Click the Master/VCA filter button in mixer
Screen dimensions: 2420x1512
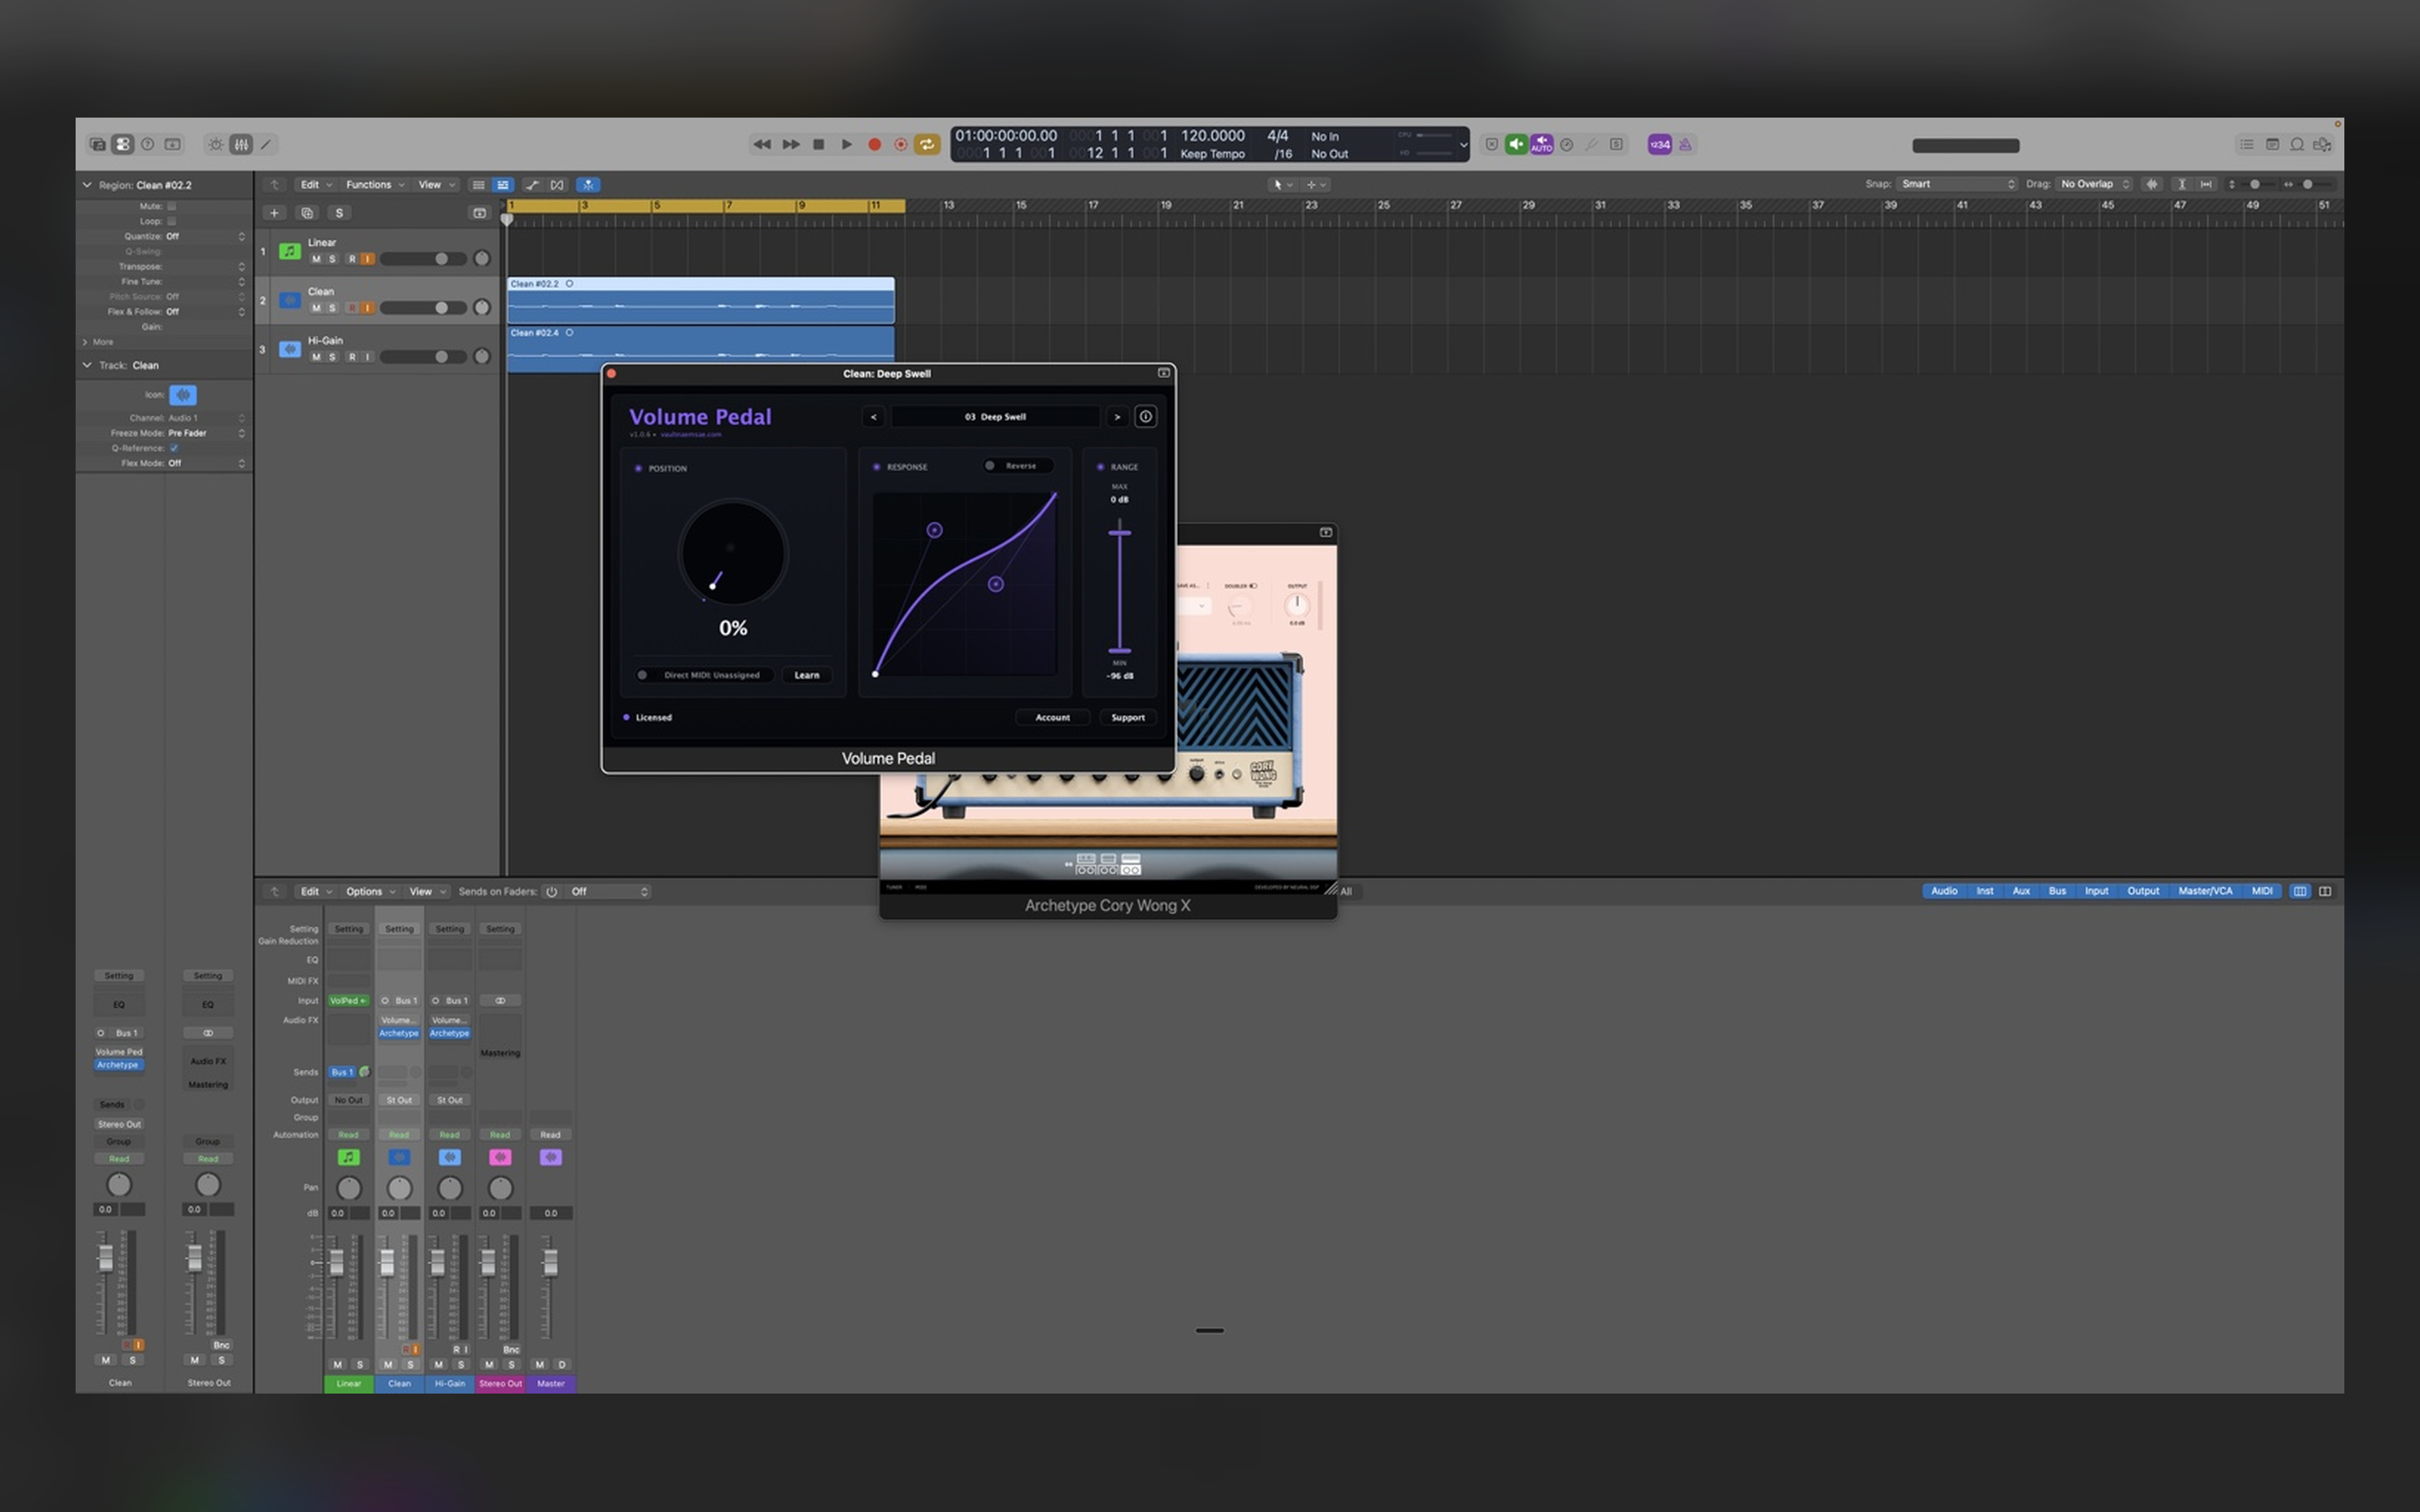point(2205,891)
